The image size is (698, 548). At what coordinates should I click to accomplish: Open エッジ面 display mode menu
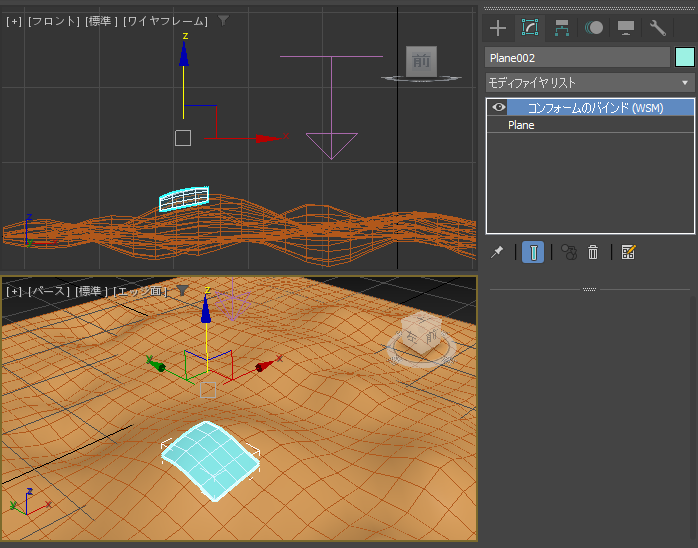(140, 292)
